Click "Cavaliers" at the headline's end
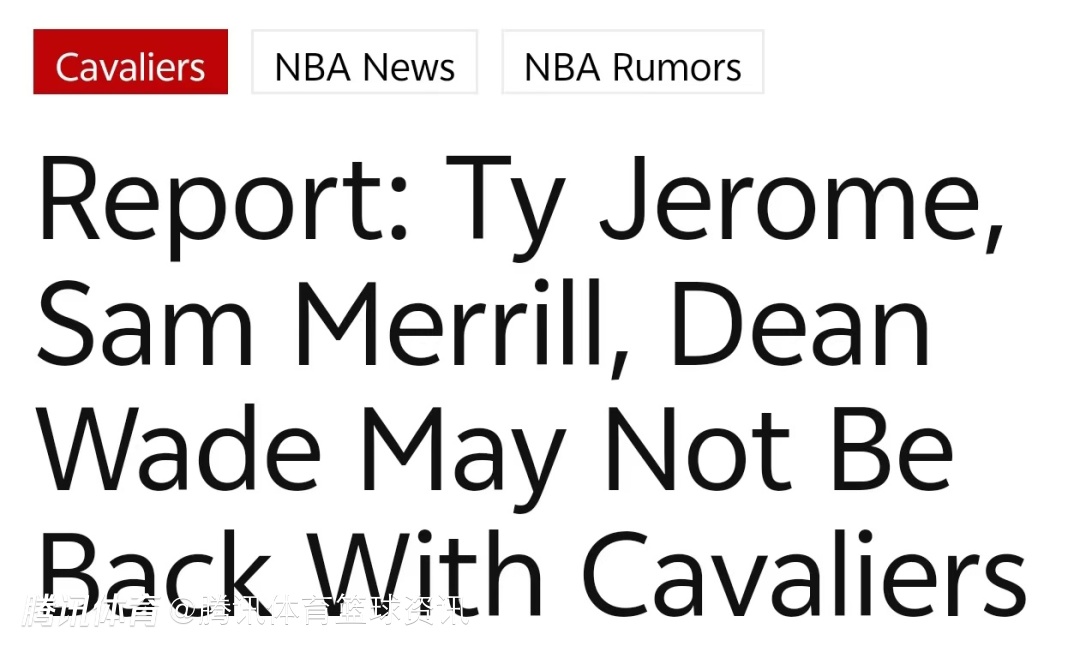1080x646 pixels. (x=804, y=573)
